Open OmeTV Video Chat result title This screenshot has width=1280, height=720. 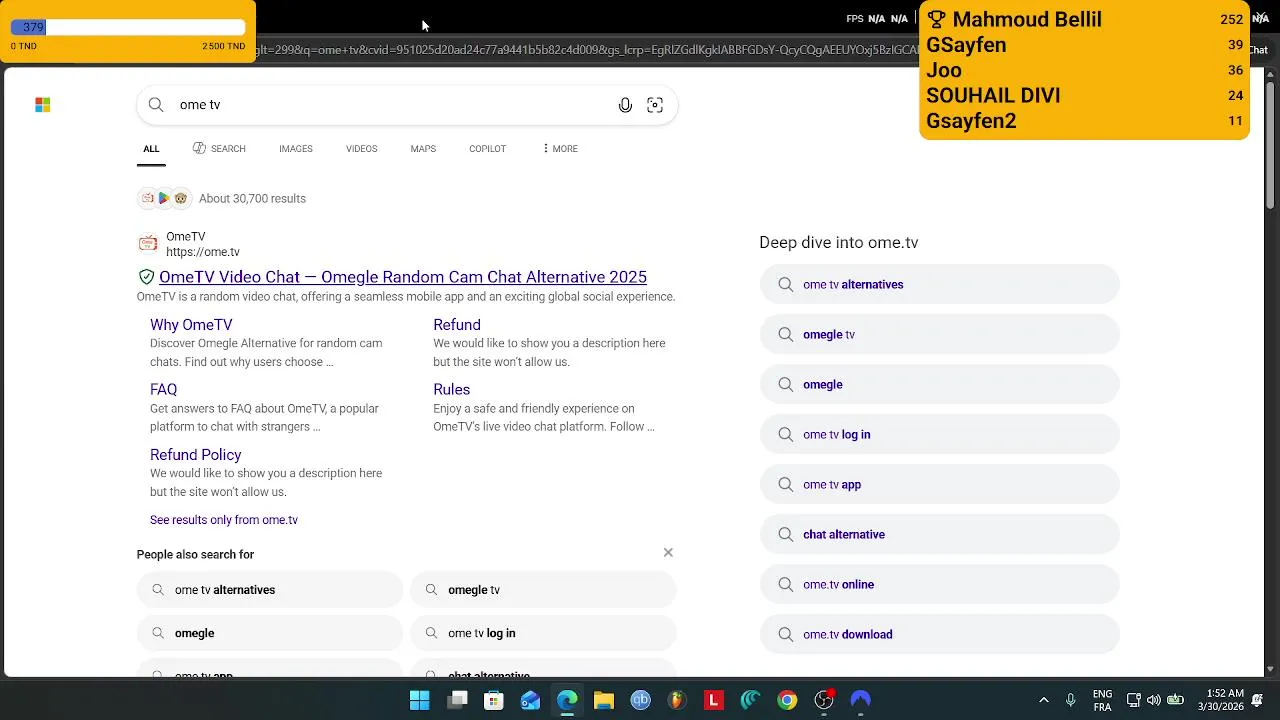click(403, 277)
